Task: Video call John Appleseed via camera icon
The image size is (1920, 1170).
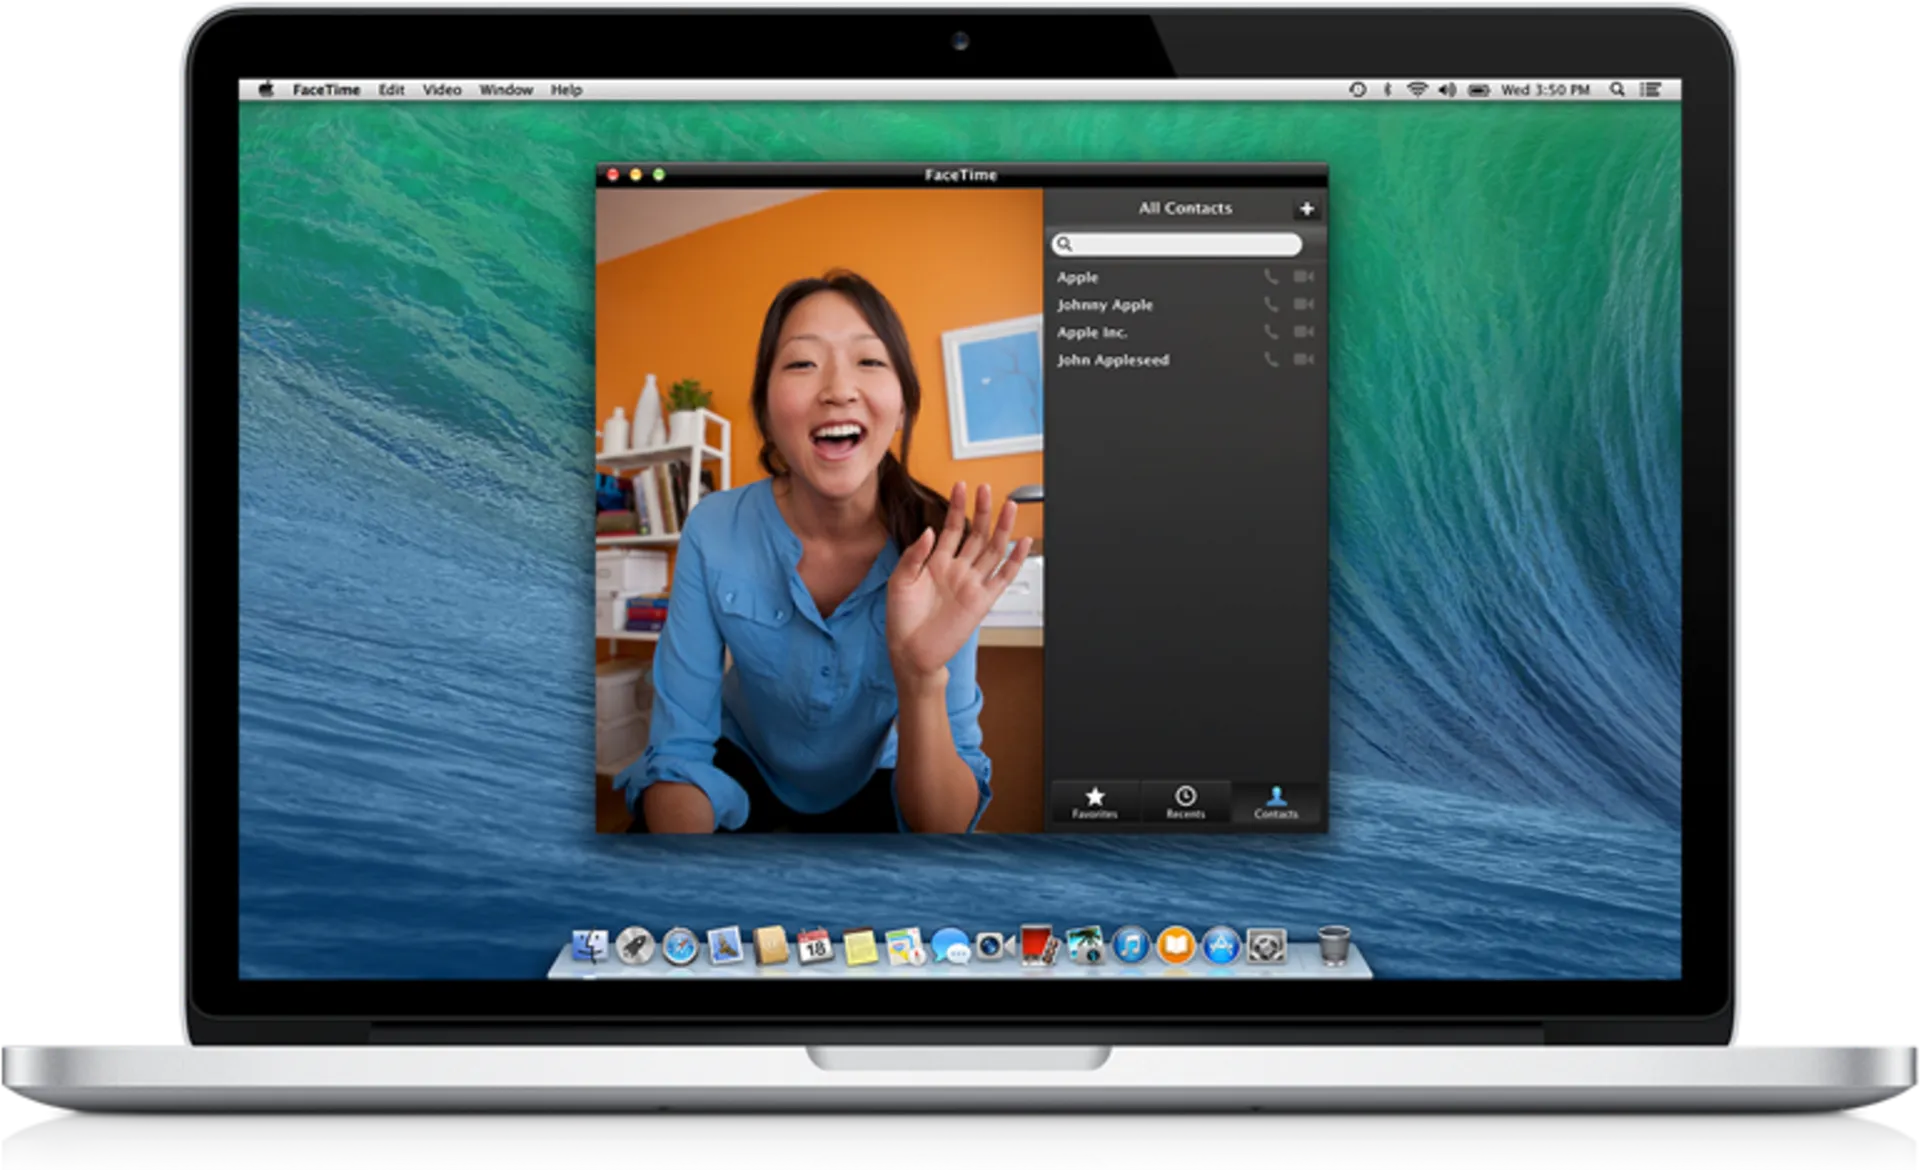Action: [x=1303, y=359]
